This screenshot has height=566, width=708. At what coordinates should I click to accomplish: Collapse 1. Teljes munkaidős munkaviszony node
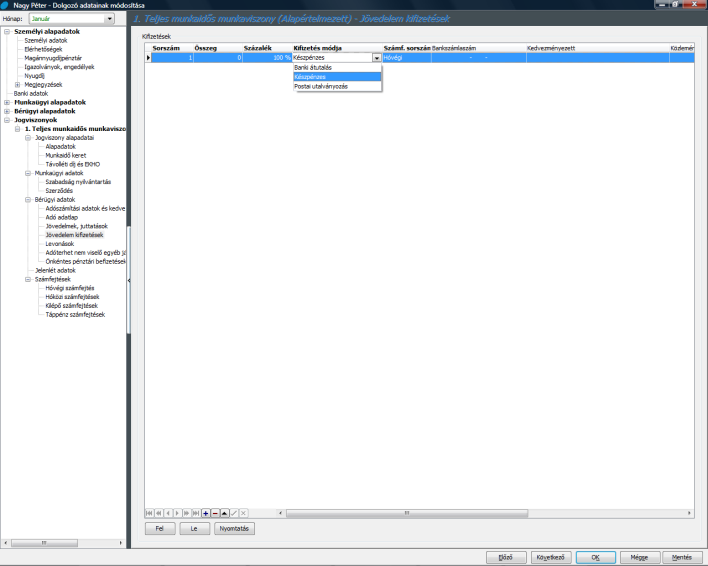(17, 129)
